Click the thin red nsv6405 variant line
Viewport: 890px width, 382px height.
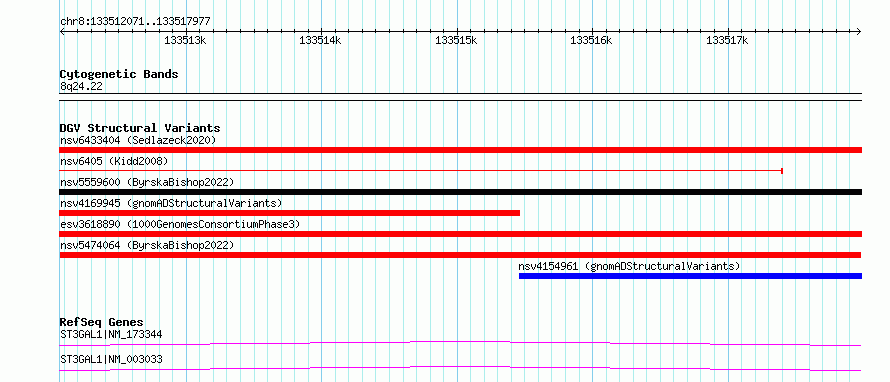[x=421, y=171]
